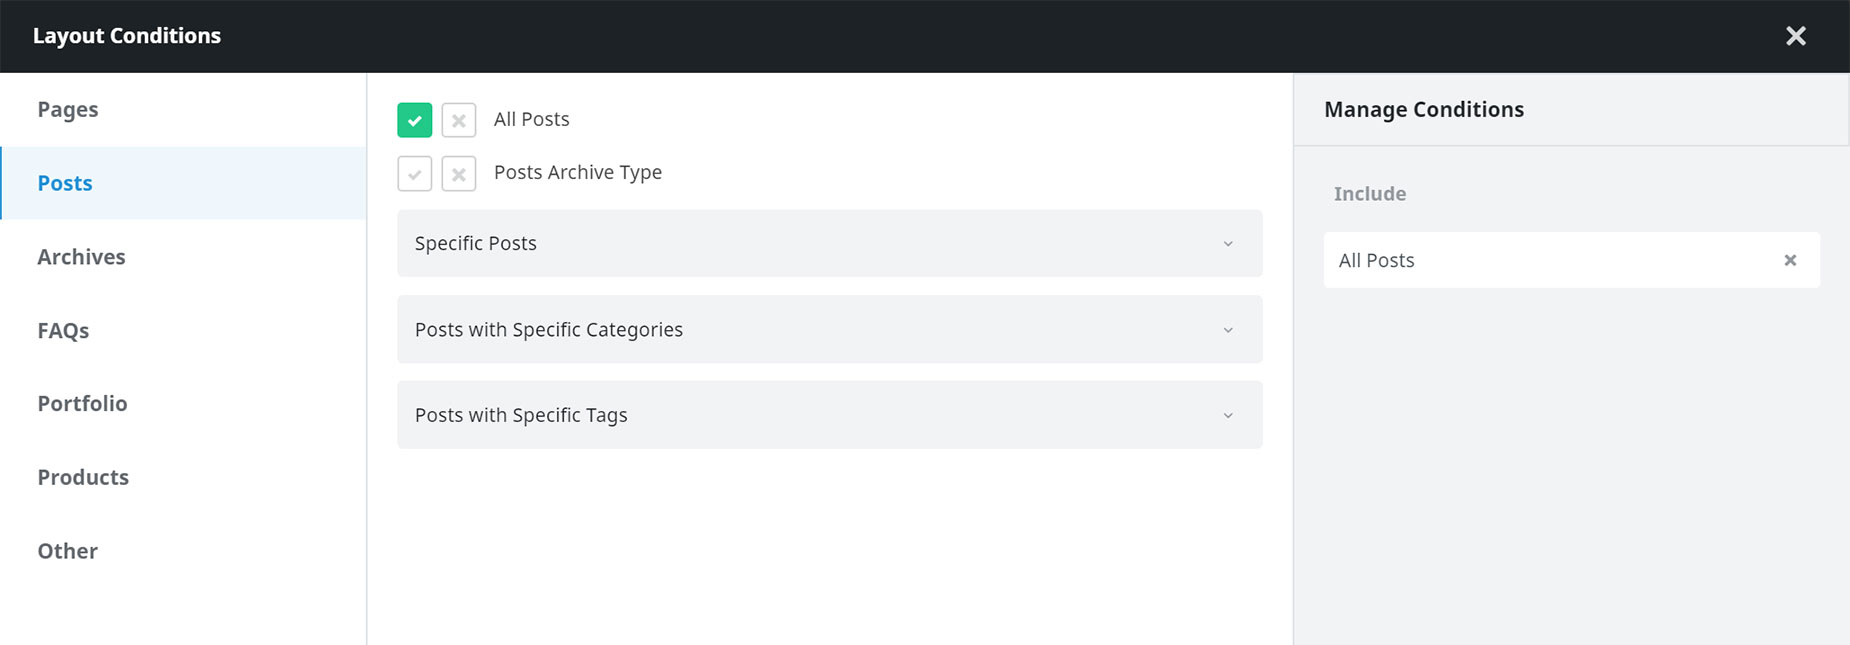Include Posts Archive Type with the checkmark box

414,174
